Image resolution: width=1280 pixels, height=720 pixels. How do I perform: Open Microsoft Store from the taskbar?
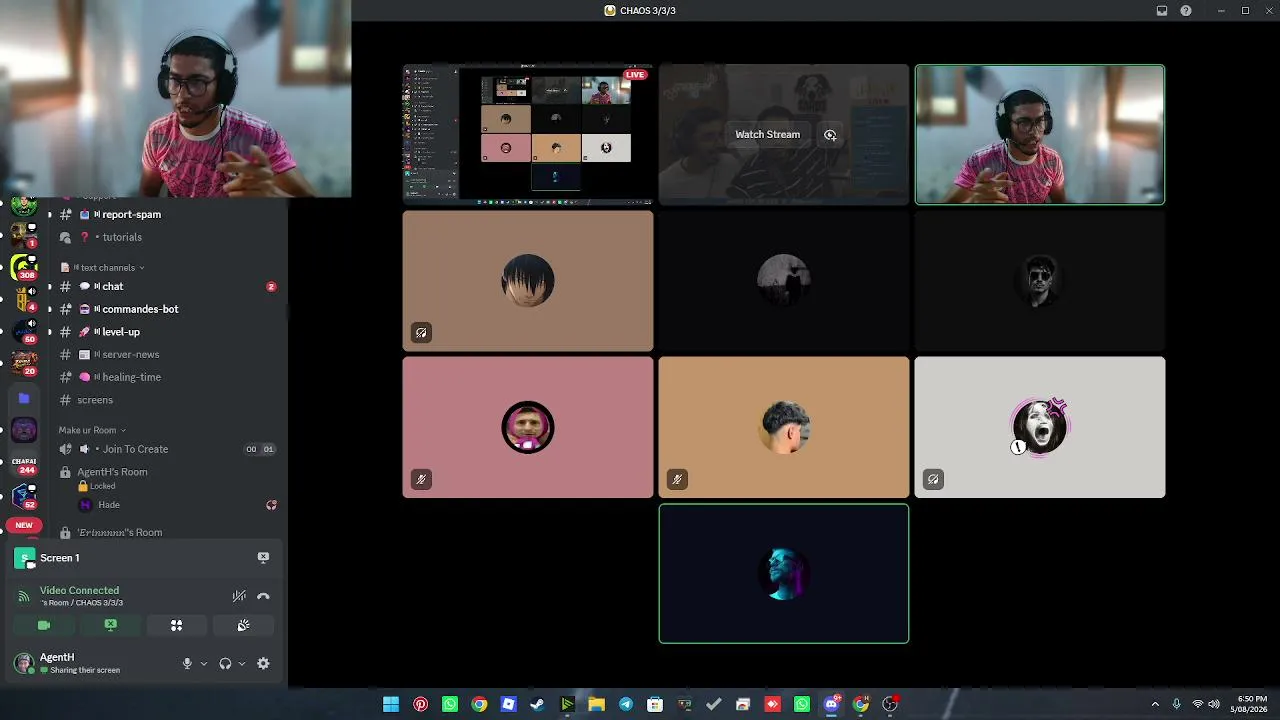pos(655,704)
